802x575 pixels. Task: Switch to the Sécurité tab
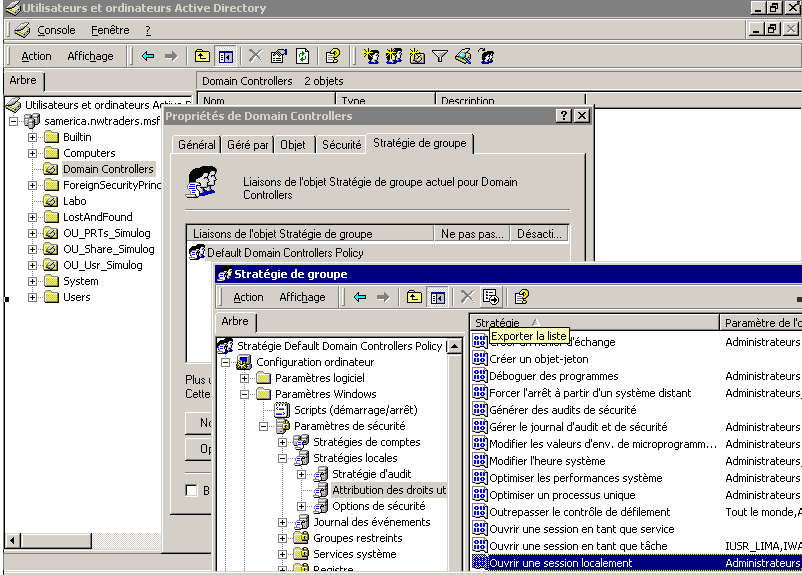341,145
